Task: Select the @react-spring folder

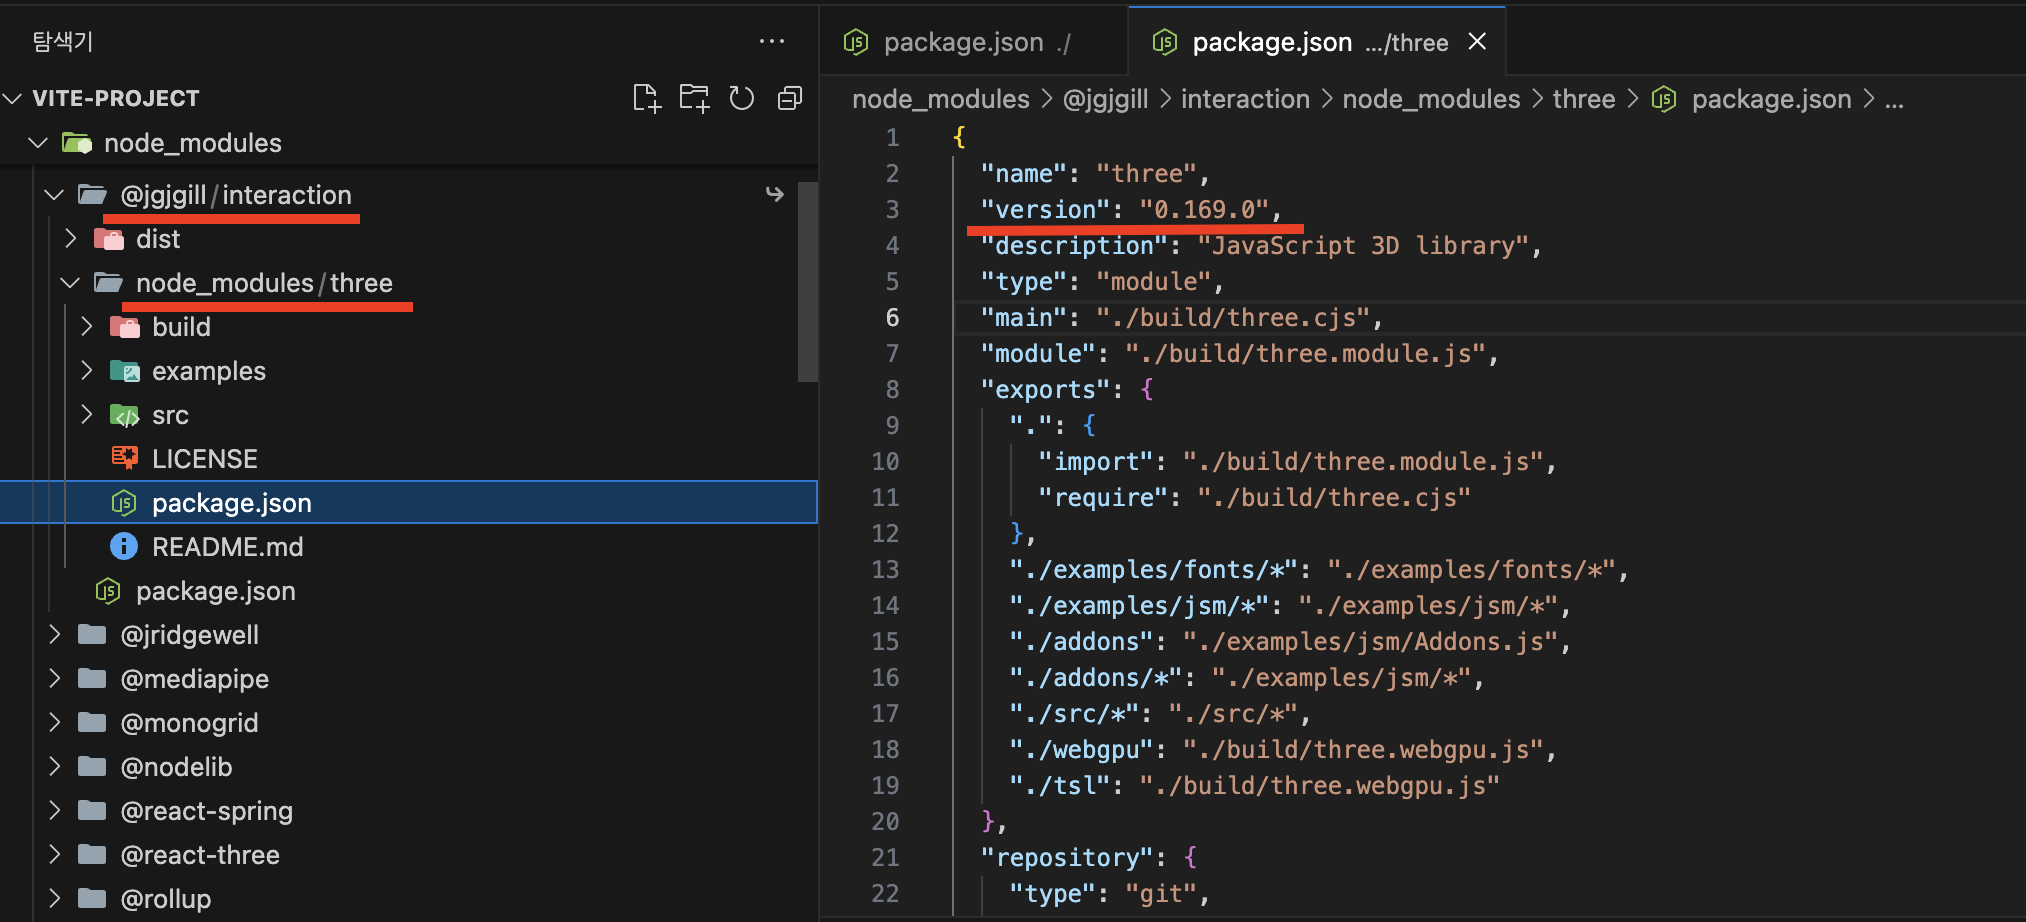Action: tap(206, 811)
